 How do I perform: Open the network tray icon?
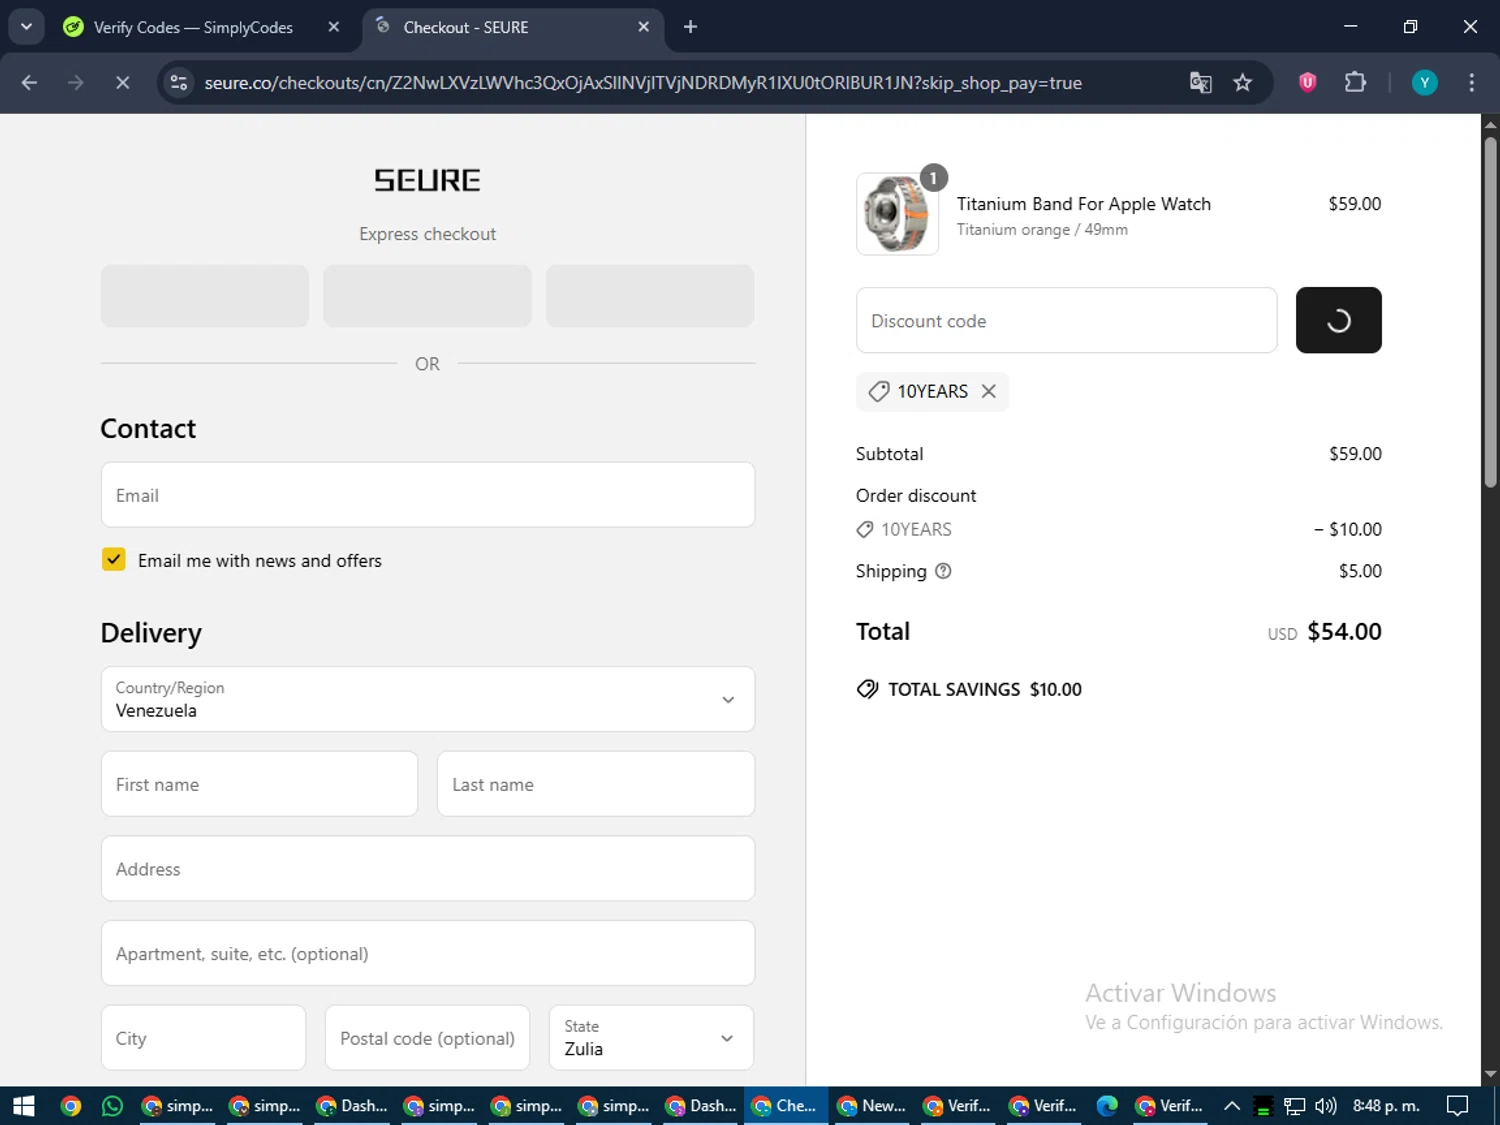click(x=1294, y=1106)
